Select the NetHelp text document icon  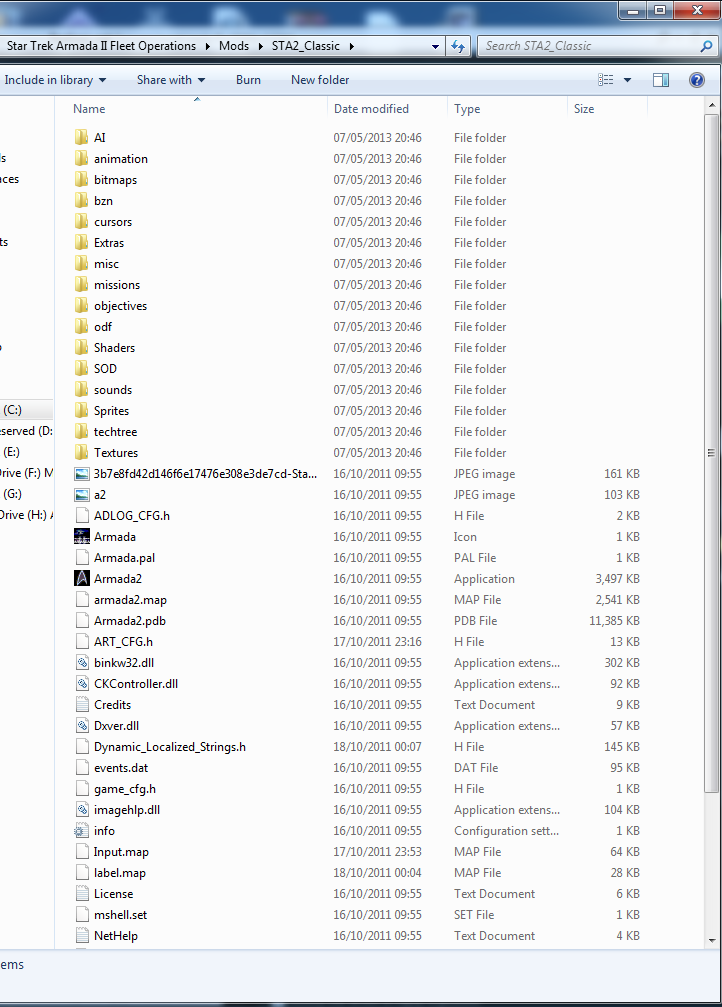click(82, 936)
